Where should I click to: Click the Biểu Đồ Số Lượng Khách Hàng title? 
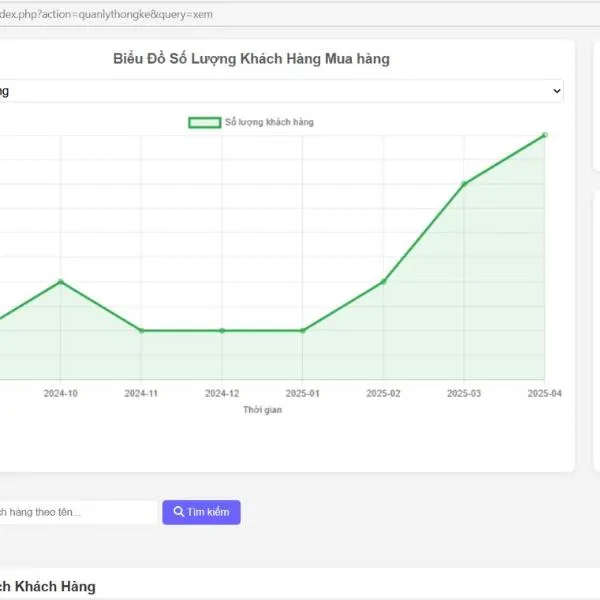click(x=251, y=59)
